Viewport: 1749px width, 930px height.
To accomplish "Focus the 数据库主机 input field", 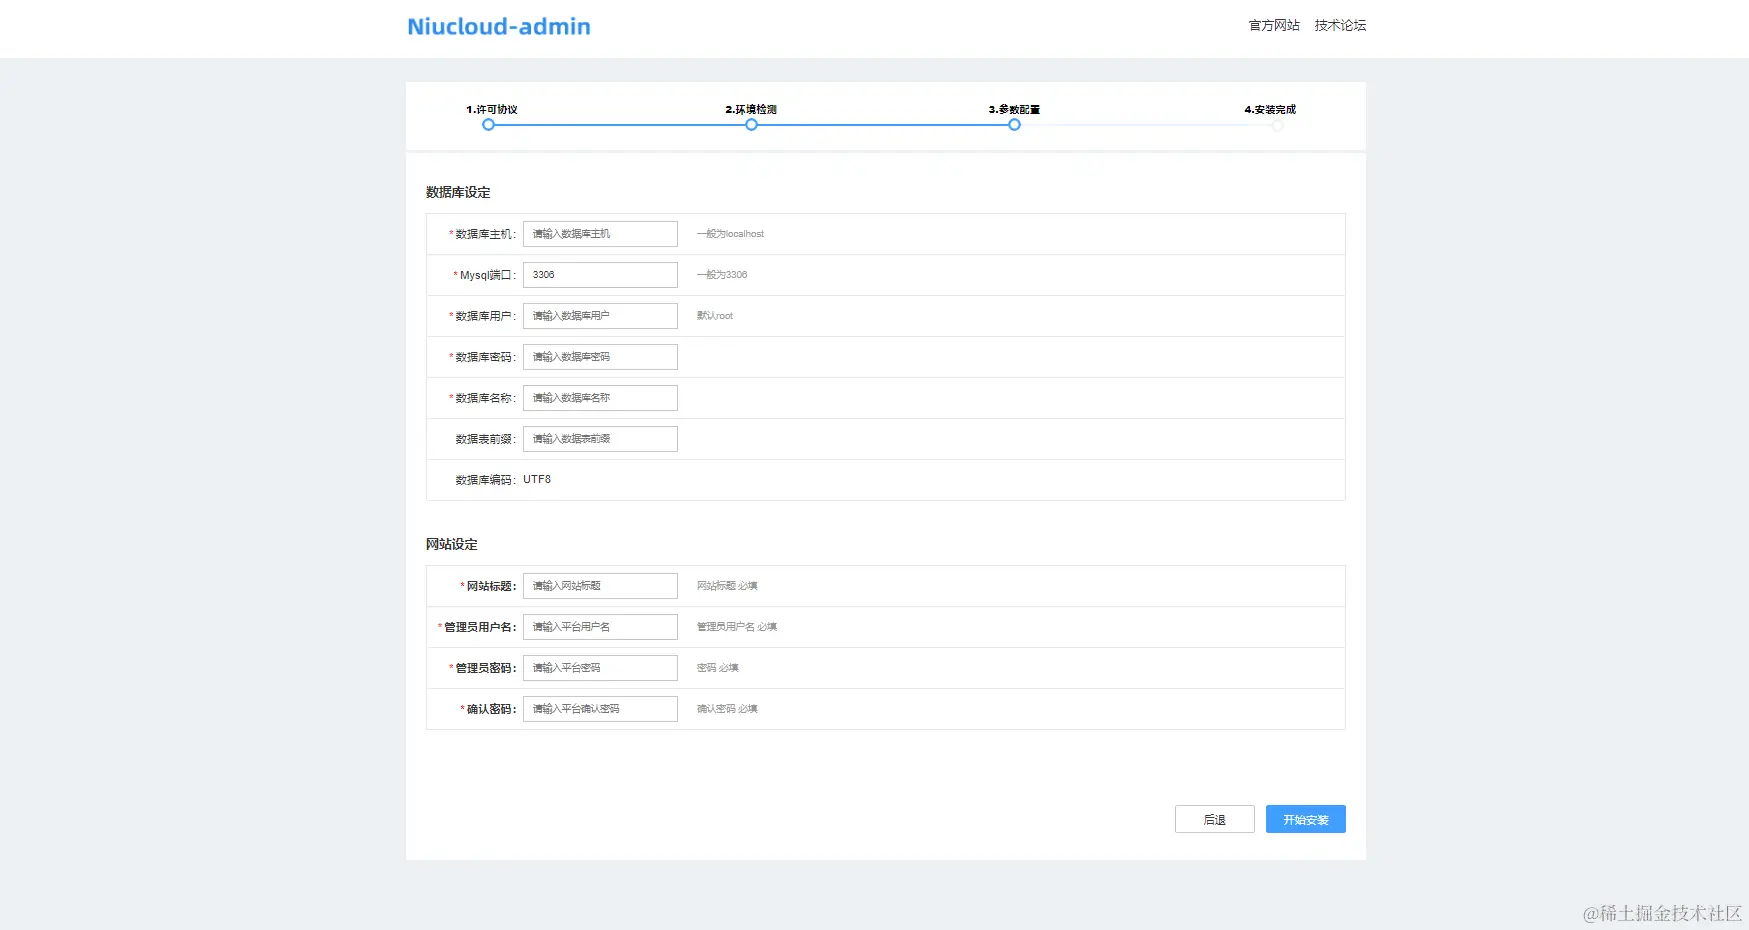I will point(600,234).
